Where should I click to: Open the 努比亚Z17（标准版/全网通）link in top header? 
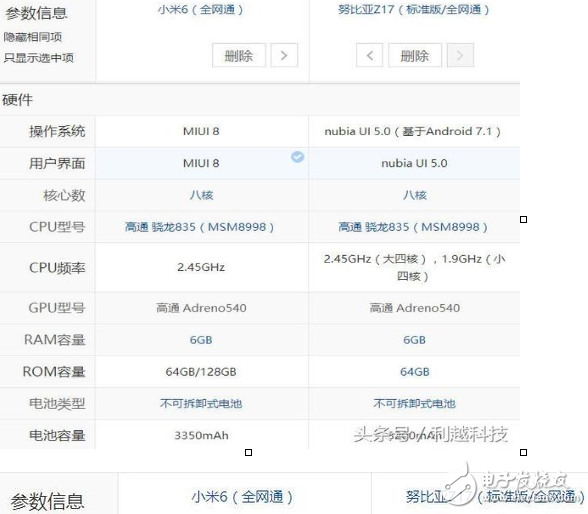tap(414, 9)
